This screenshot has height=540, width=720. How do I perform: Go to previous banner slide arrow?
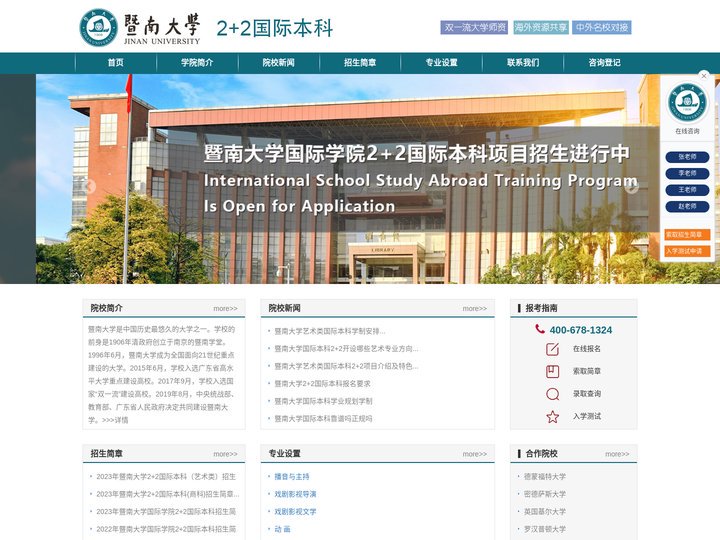coord(90,186)
